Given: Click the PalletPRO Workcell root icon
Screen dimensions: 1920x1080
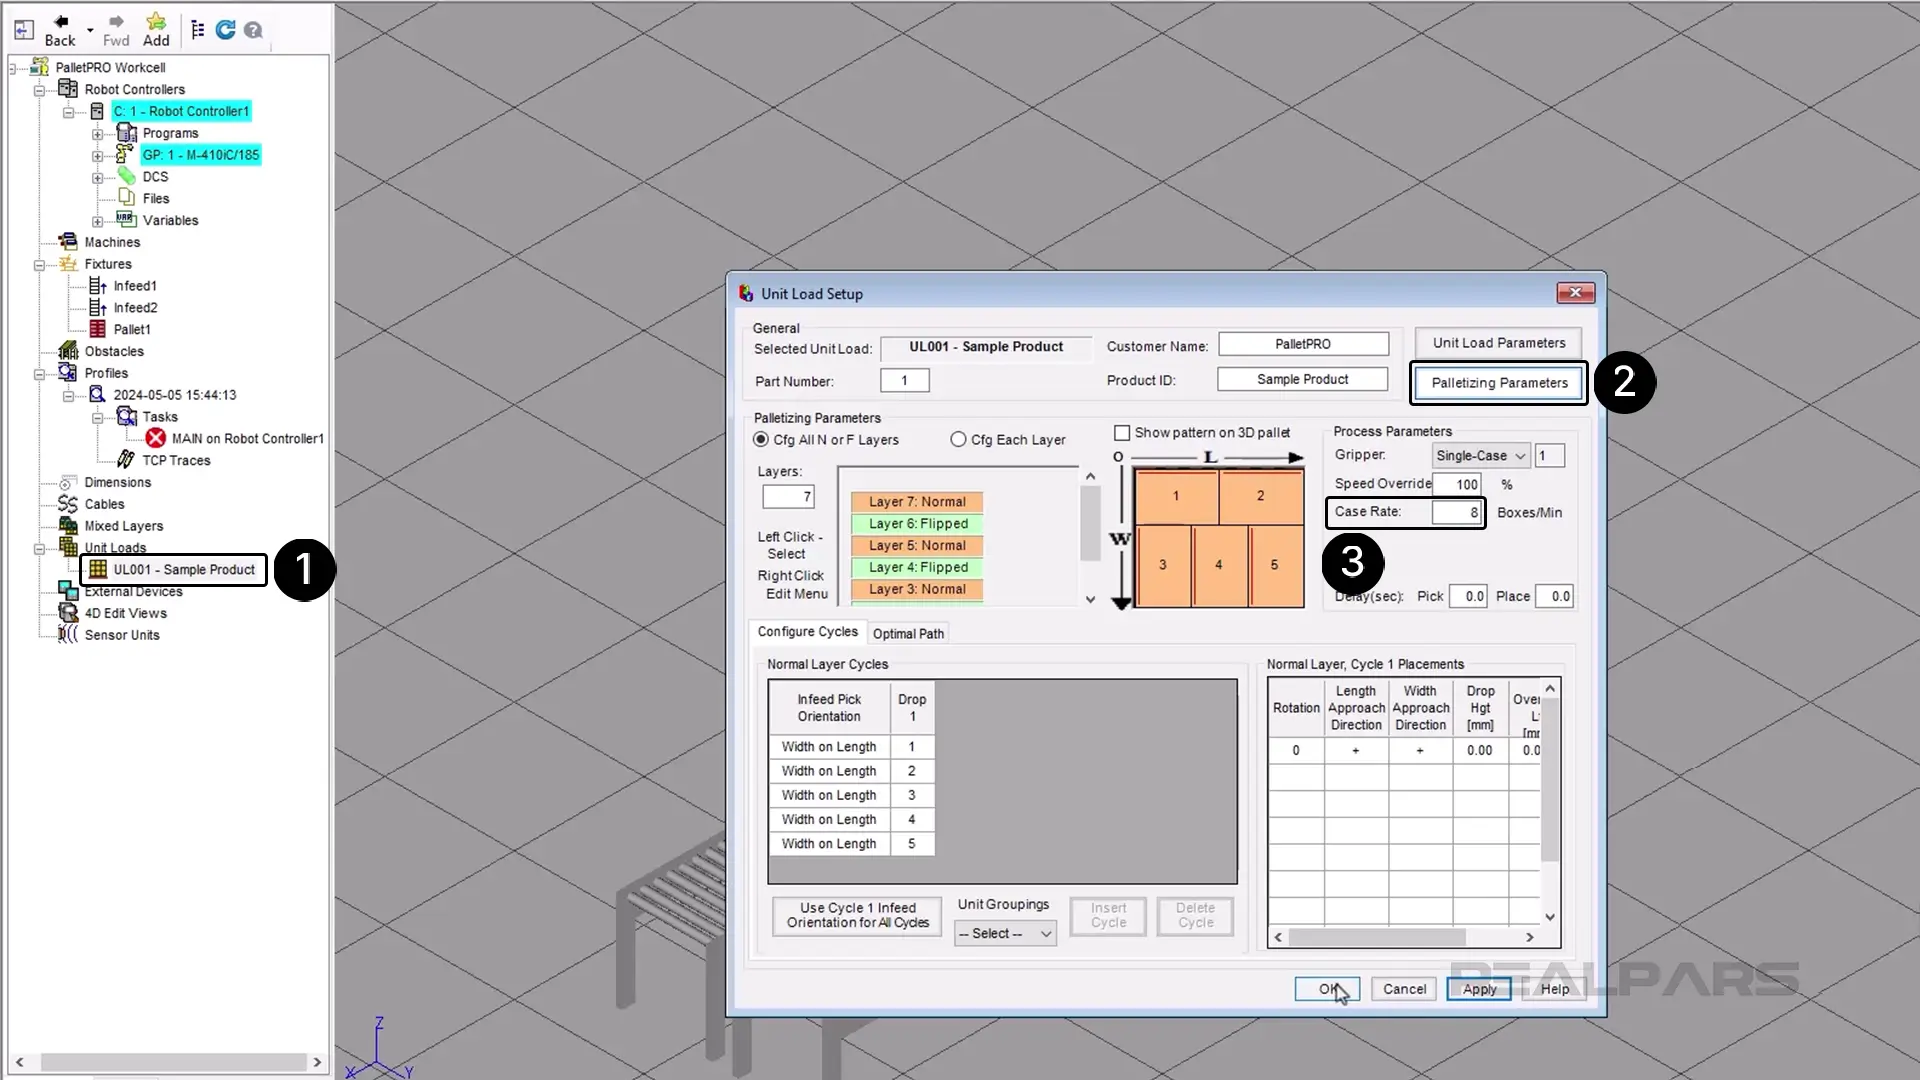Looking at the screenshot, I should pyautogui.click(x=40, y=67).
